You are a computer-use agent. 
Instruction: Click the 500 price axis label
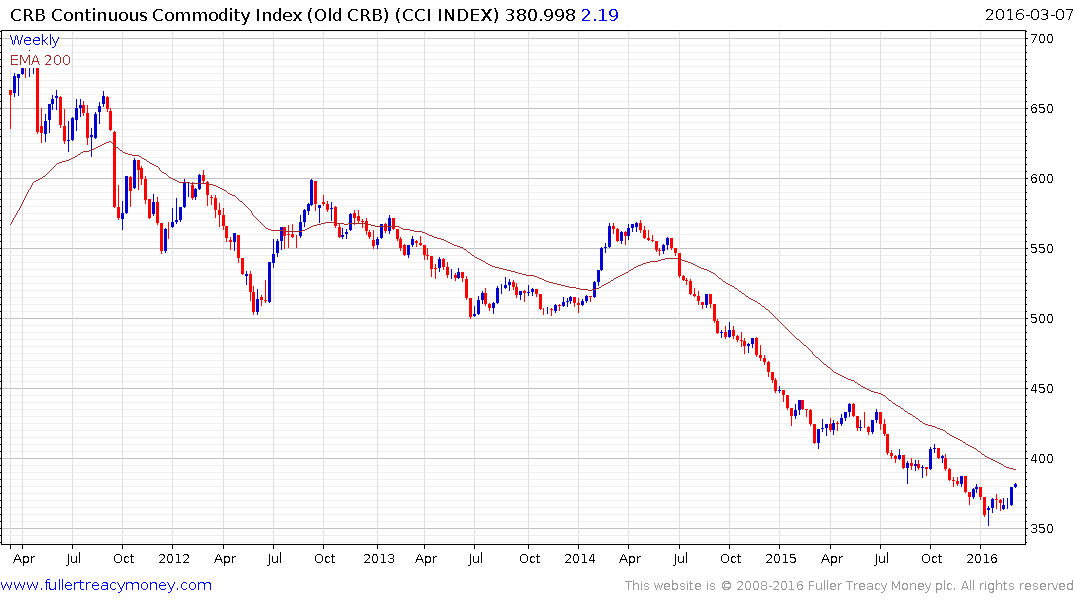point(1042,319)
